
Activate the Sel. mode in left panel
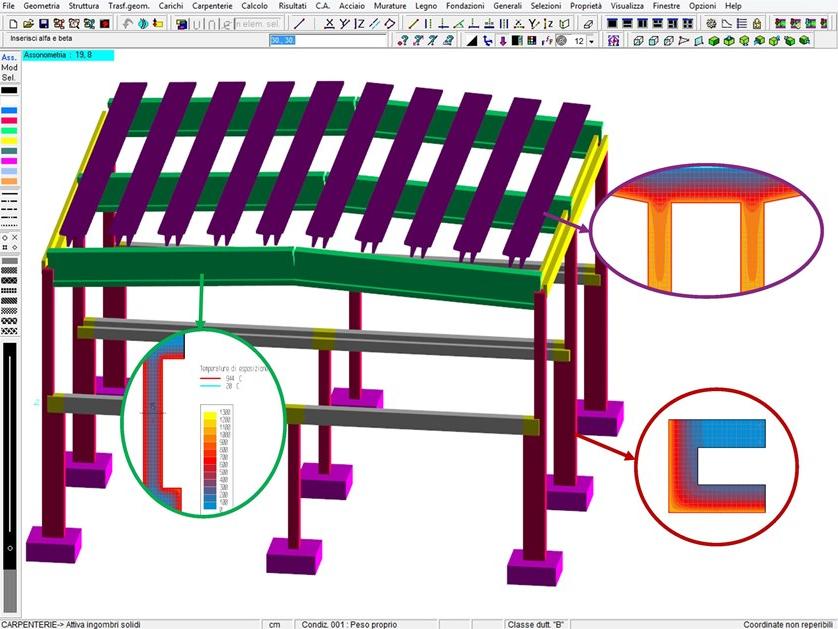pyautogui.click(x=9, y=78)
